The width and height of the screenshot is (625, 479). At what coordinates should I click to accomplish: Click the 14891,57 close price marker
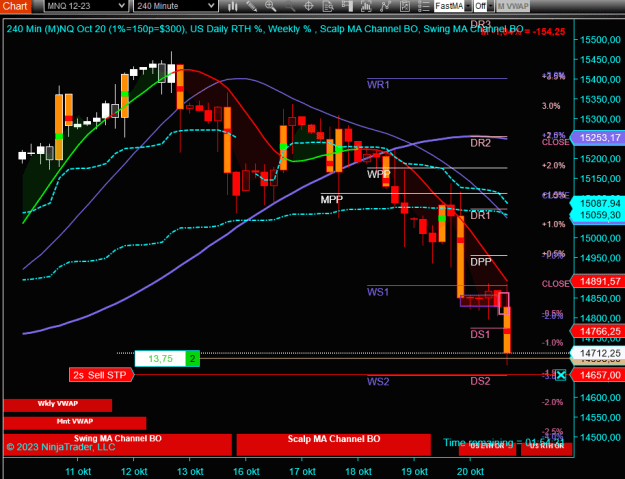click(599, 281)
